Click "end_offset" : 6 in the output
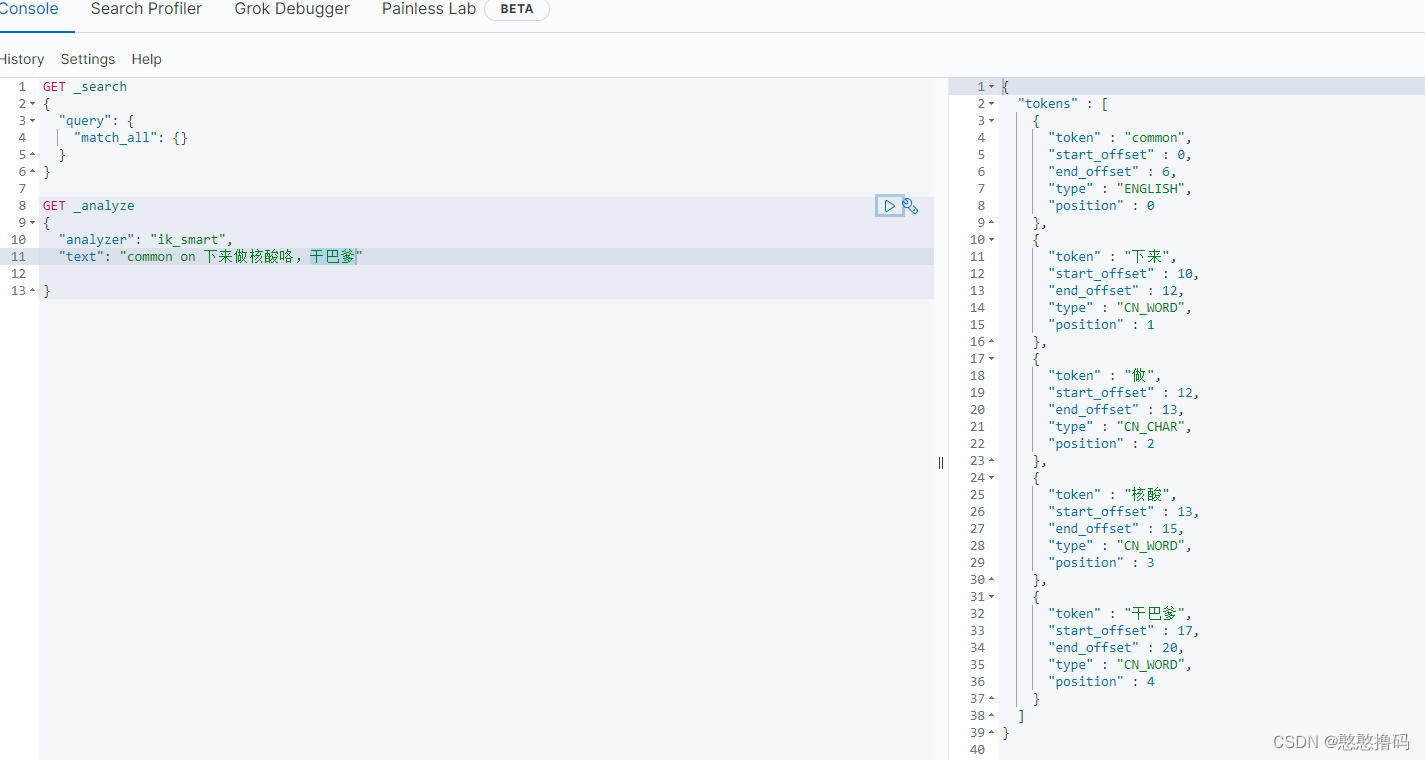The width and height of the screenshot is (1425, 760). (1112, 172)
